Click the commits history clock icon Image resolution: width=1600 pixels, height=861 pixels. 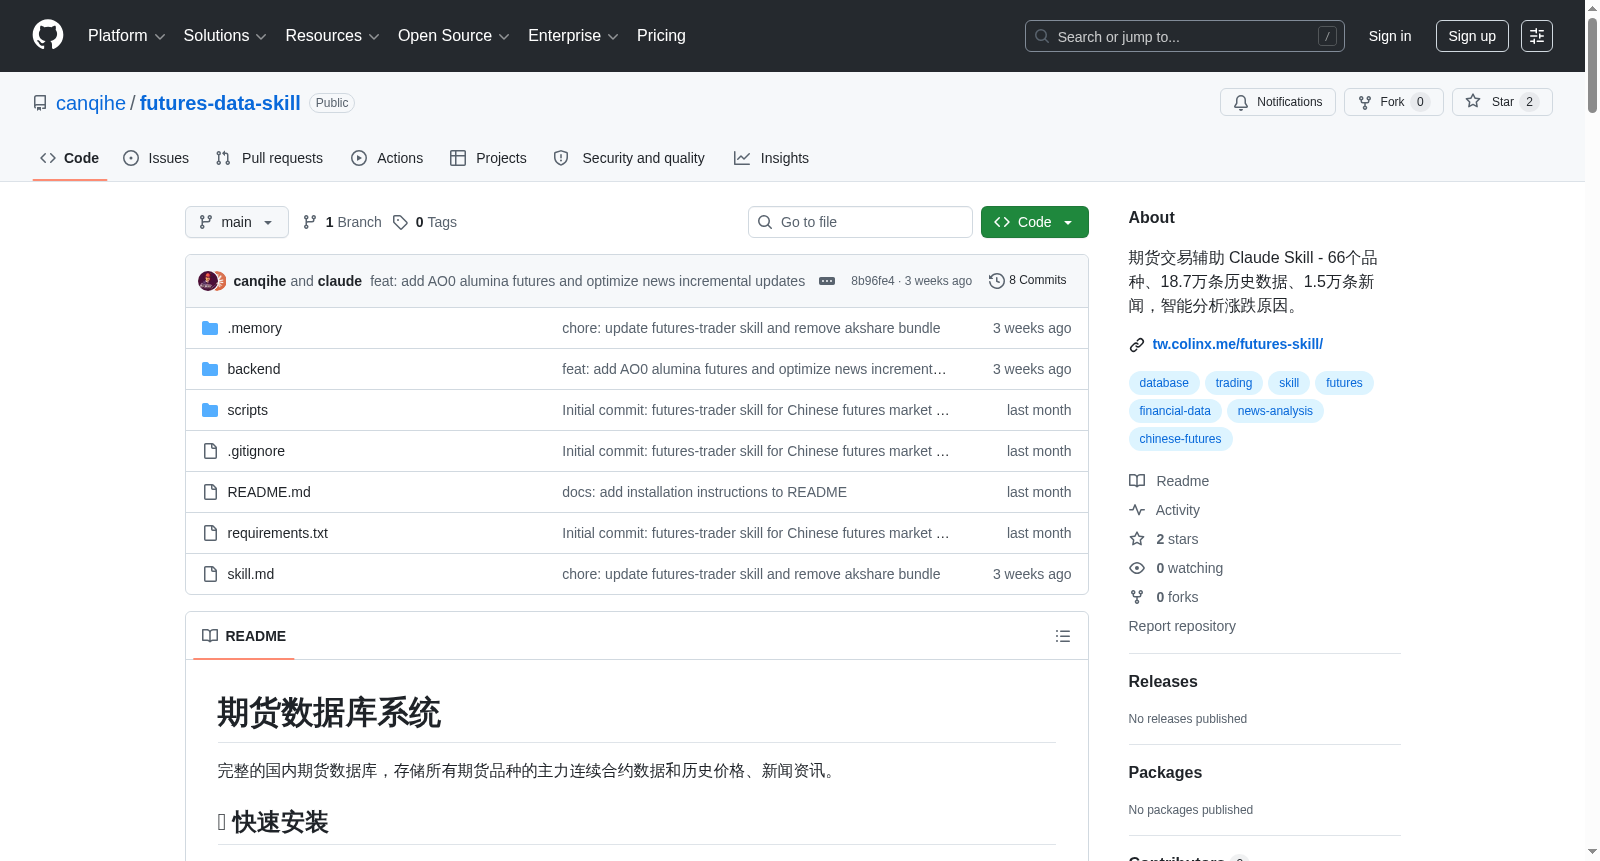[997, 281]
